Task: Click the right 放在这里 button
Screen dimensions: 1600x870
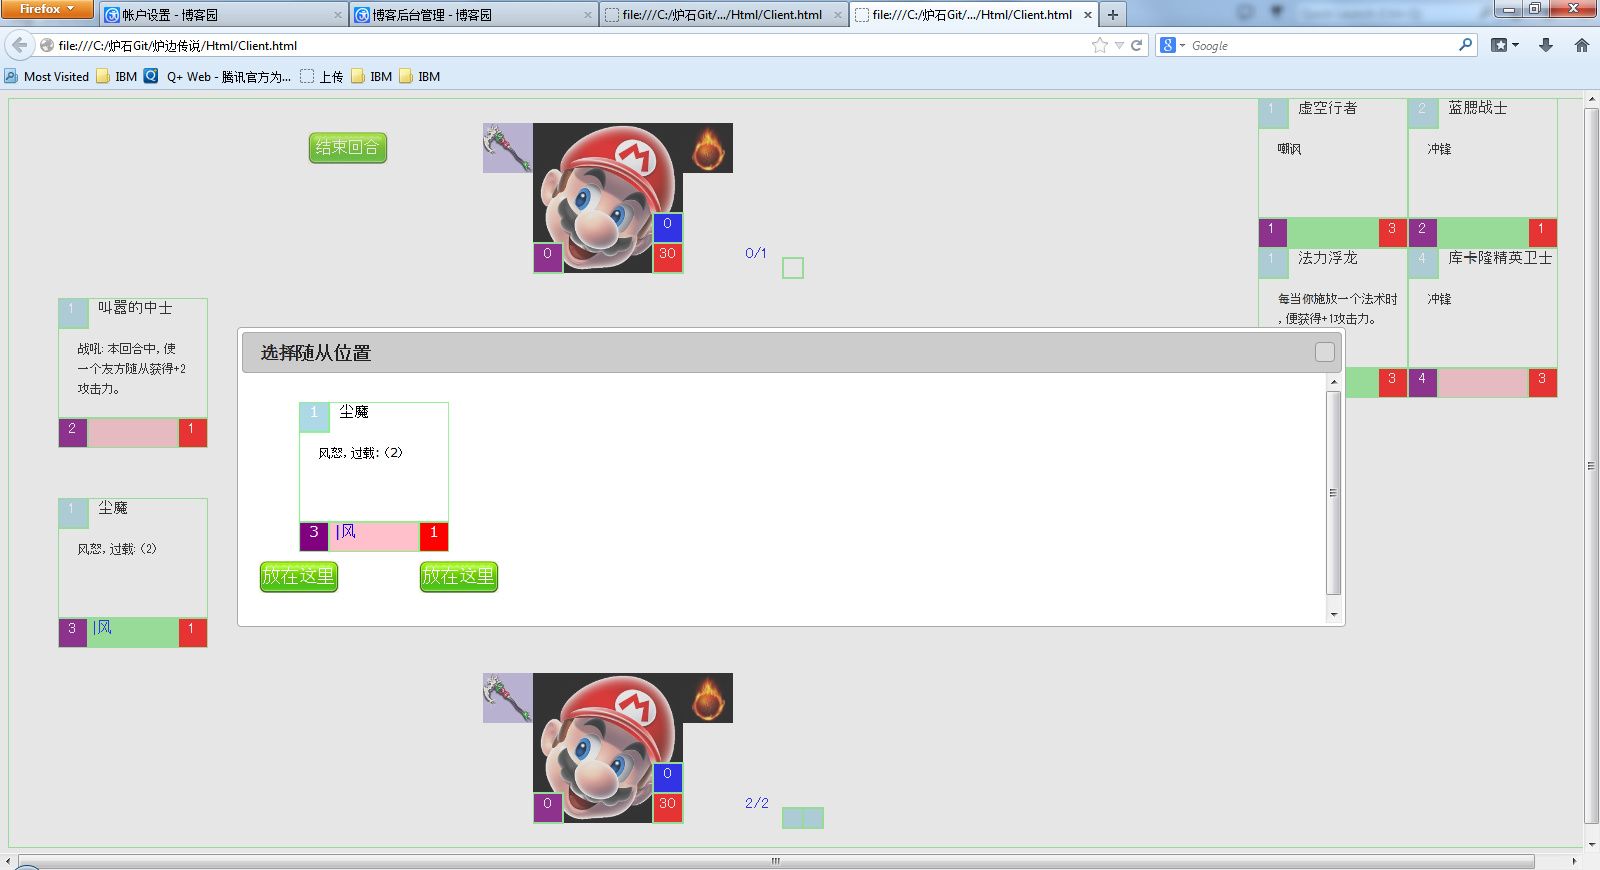Action: pyautogui.click(x=458, y=577)
